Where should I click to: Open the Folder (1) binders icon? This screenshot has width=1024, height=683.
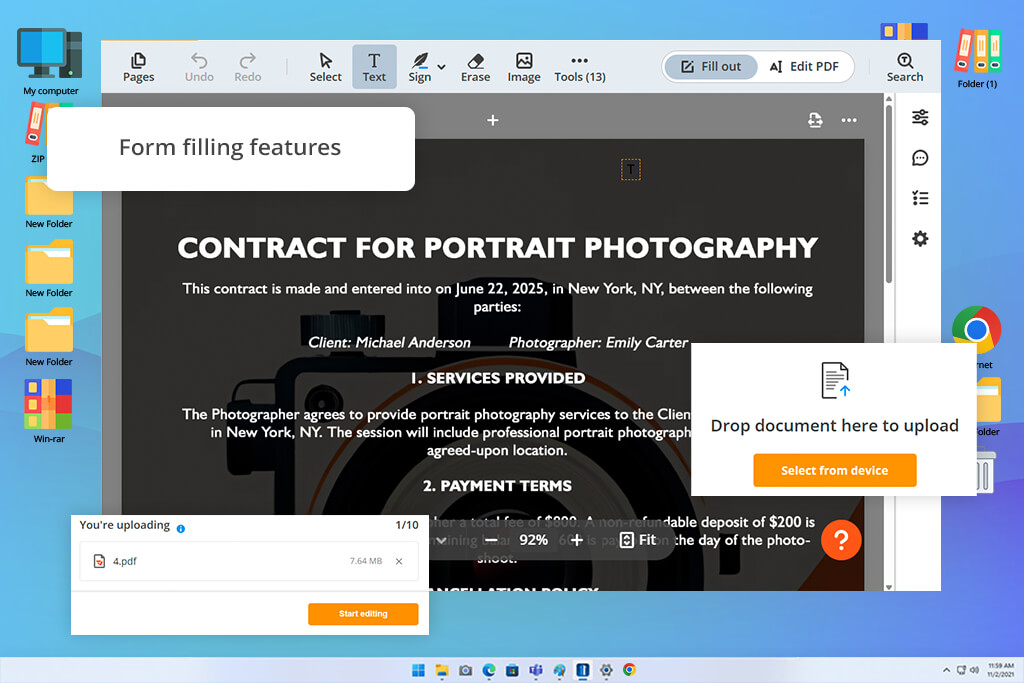click(x=977, y=59)
